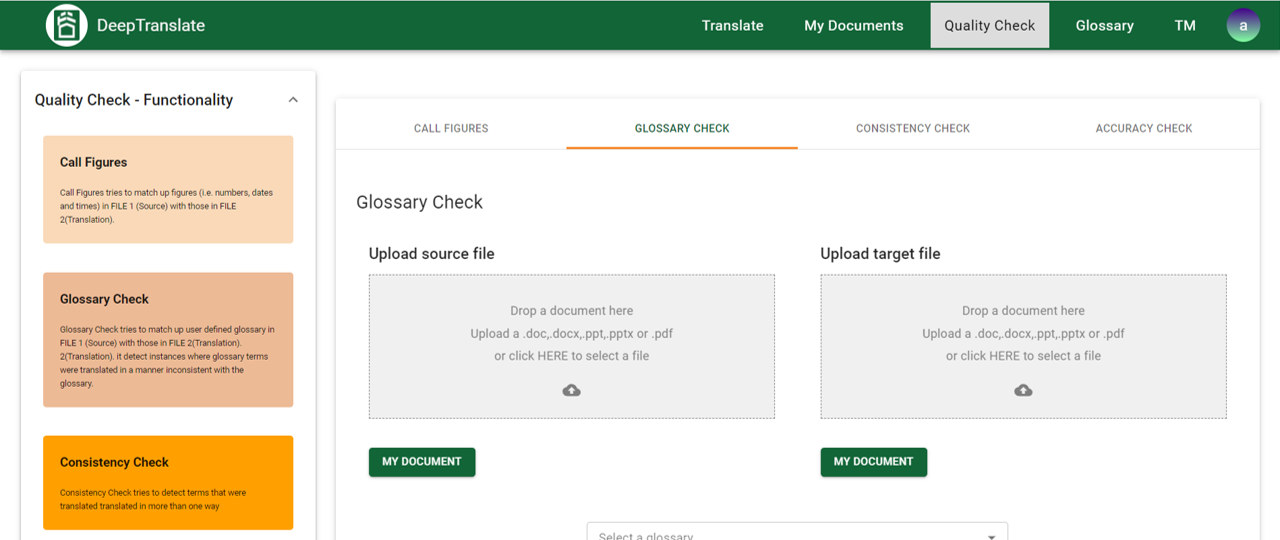Screen dimensions: 1280x540
Task: Select the Glossary Check tab
Action: pyautogui.click(x=682, y=128)
